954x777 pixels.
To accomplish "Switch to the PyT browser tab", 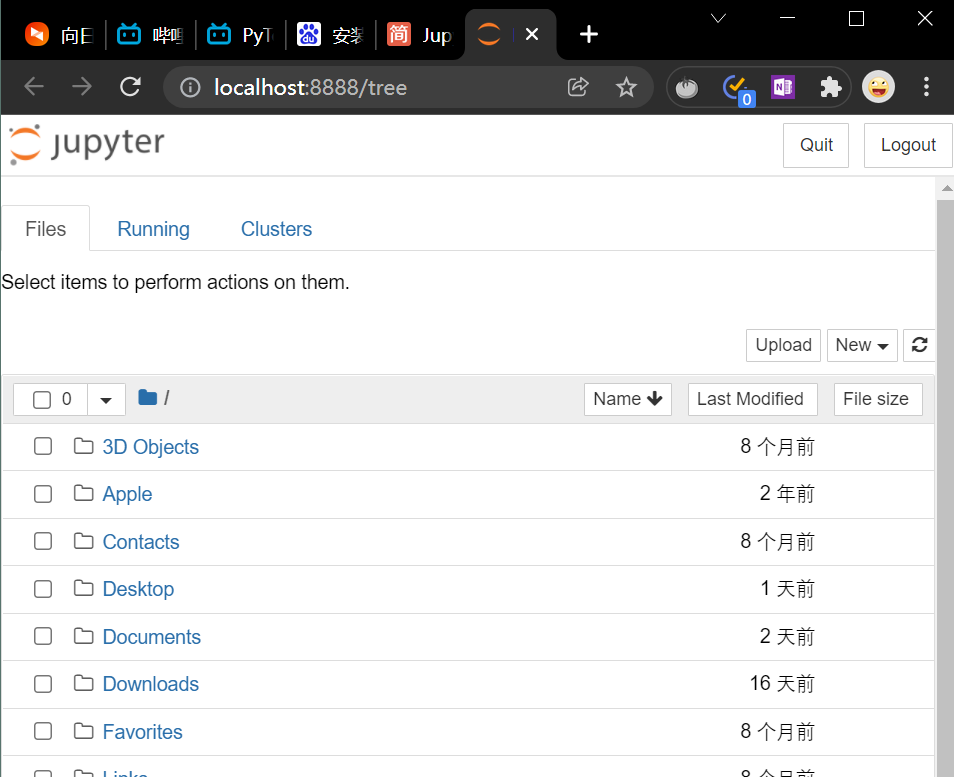I will click(241, 35).
